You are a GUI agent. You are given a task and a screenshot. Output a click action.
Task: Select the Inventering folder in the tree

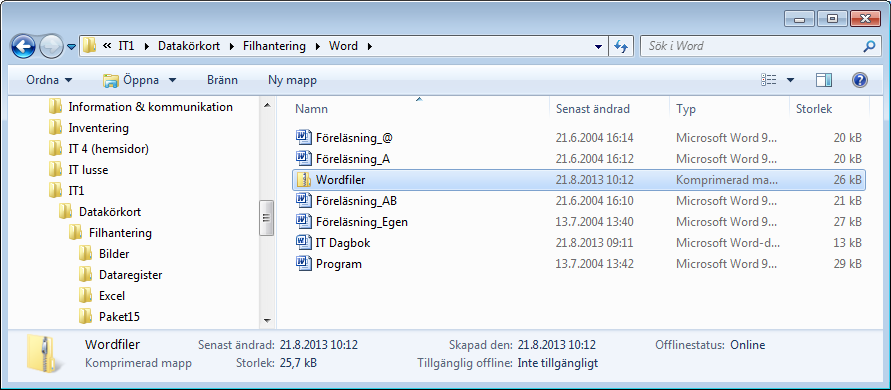[x=98, y=128]
